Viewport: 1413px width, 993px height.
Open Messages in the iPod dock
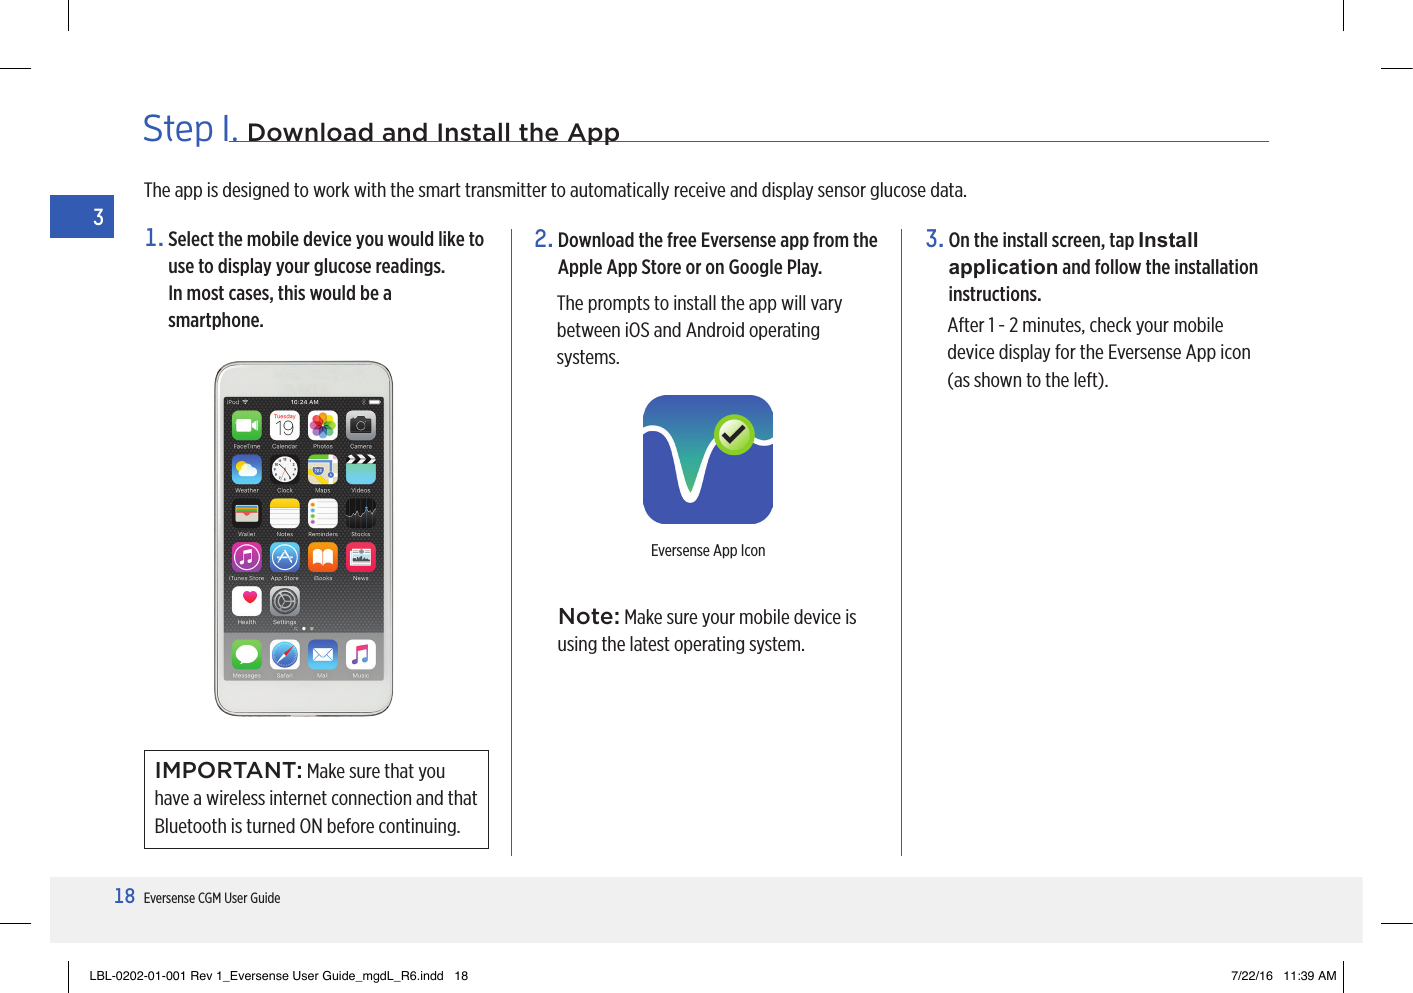coord(247,654)
